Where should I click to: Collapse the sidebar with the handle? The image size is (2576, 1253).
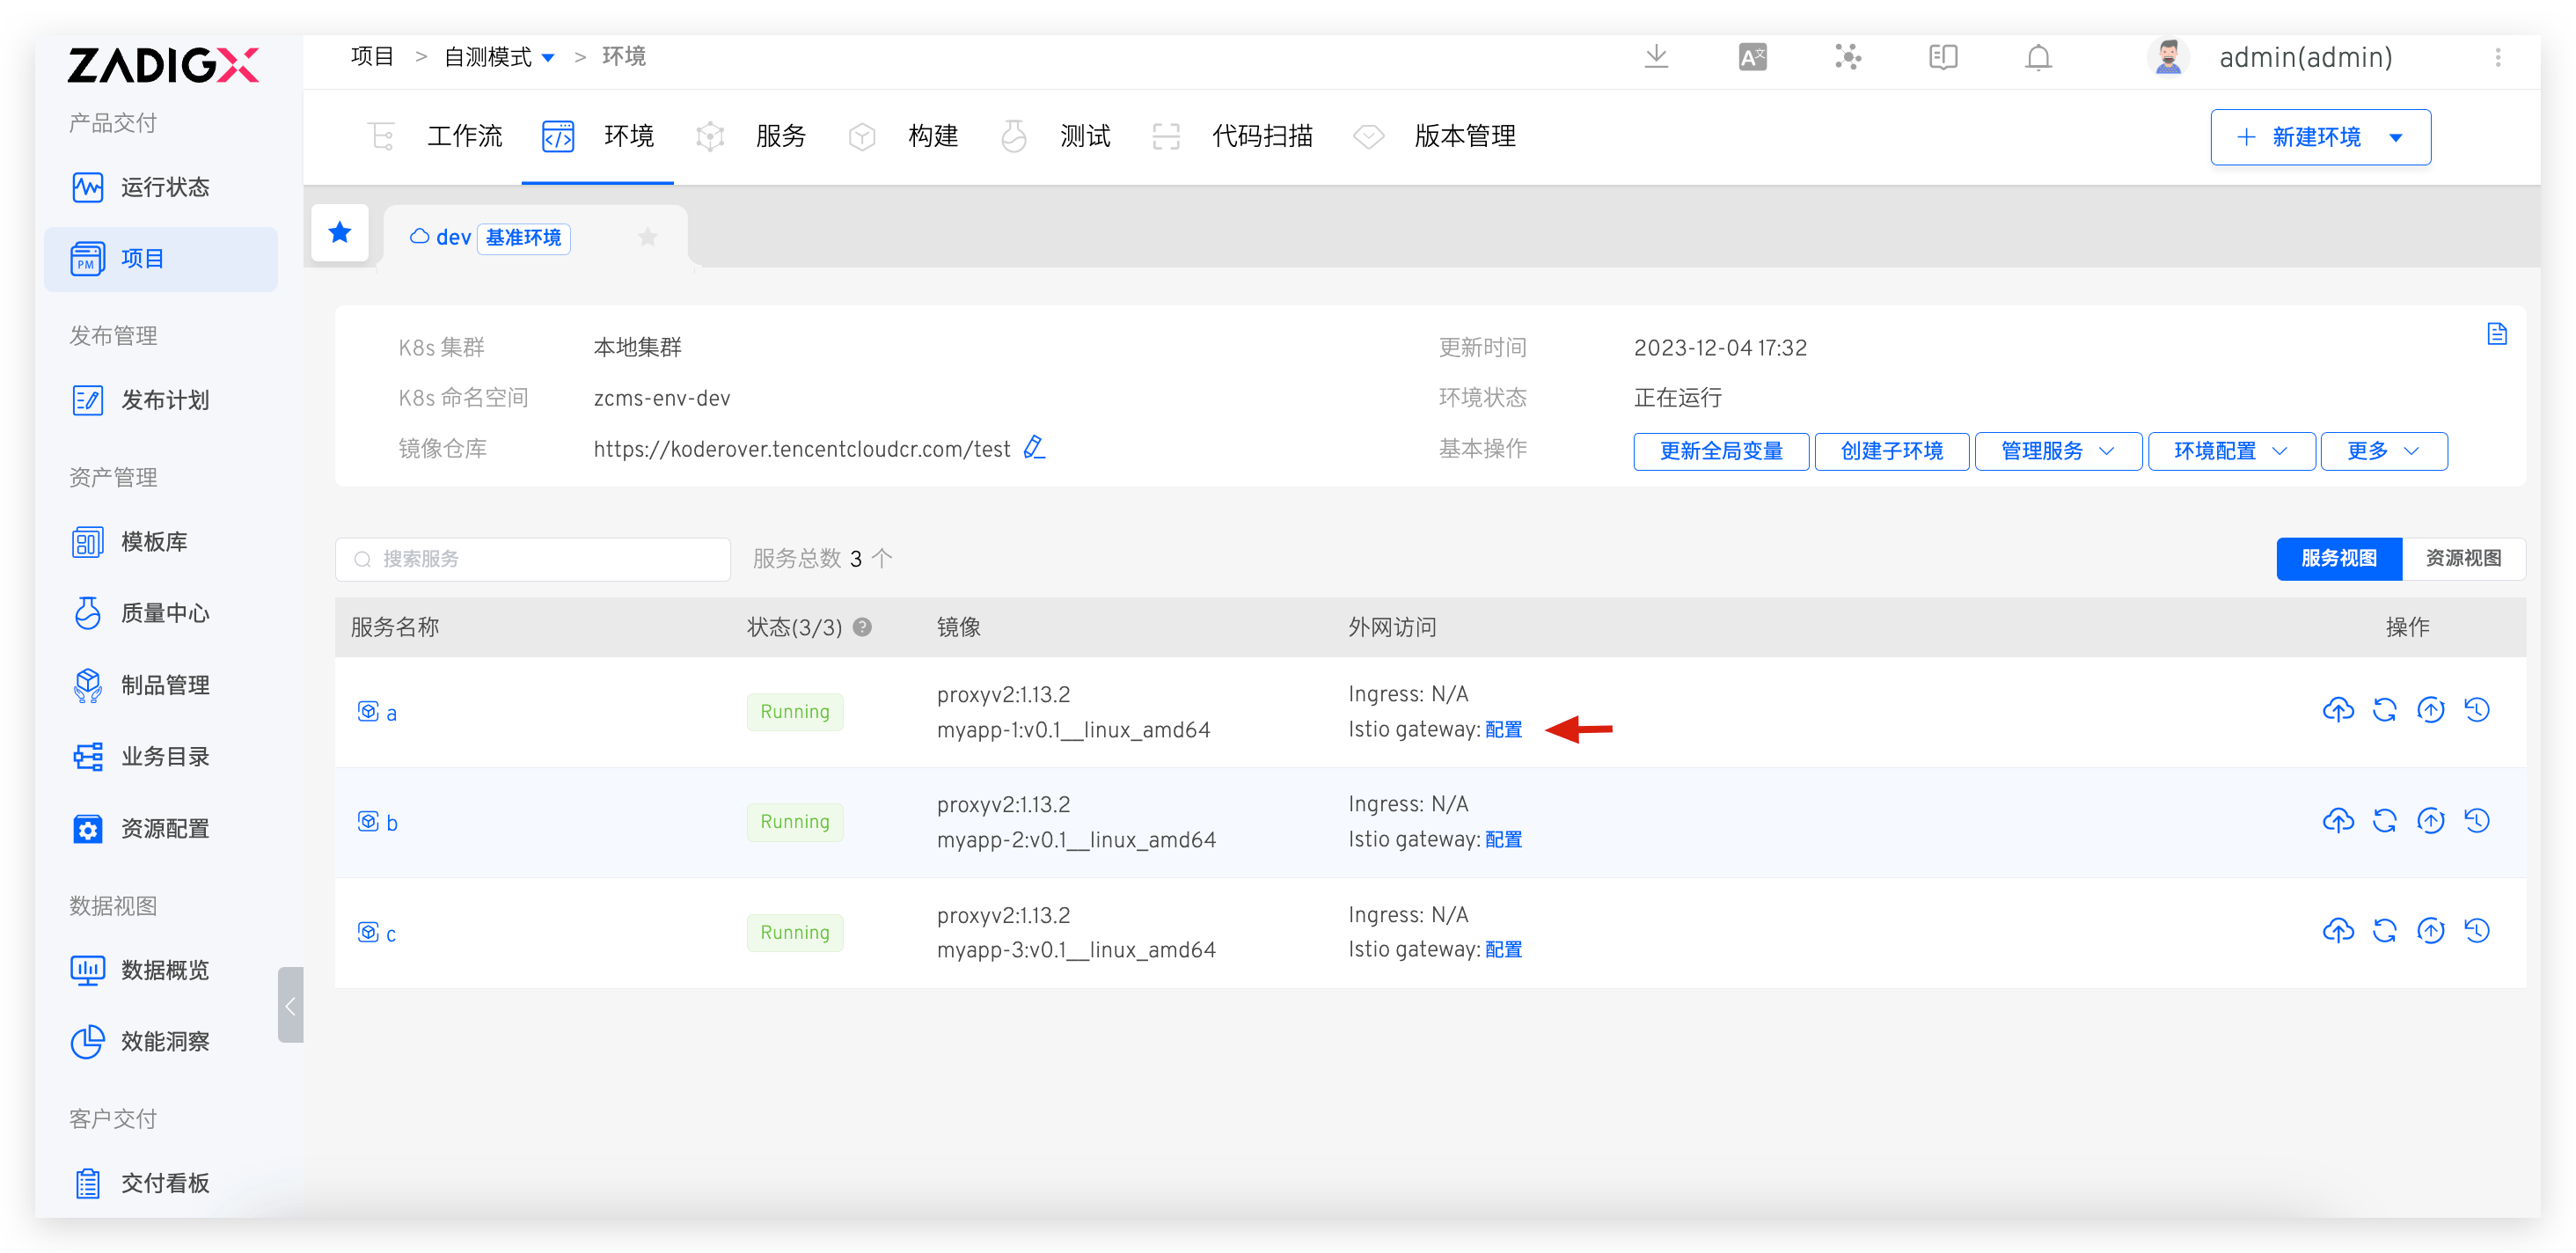pyautogui.click(x=290, y=1005)
